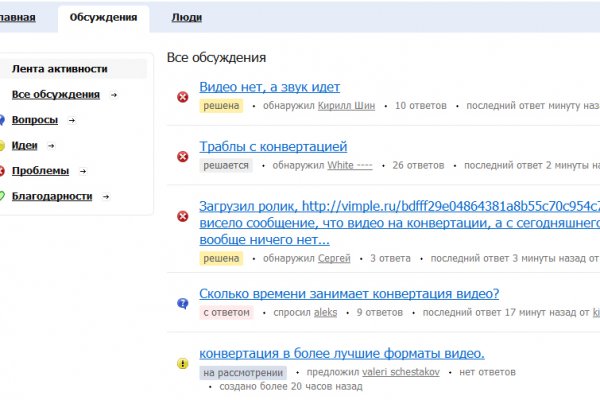600x400 pixels.
Task: Open the topic "Траблы с конвертацией"
Action: click(273, 146)
